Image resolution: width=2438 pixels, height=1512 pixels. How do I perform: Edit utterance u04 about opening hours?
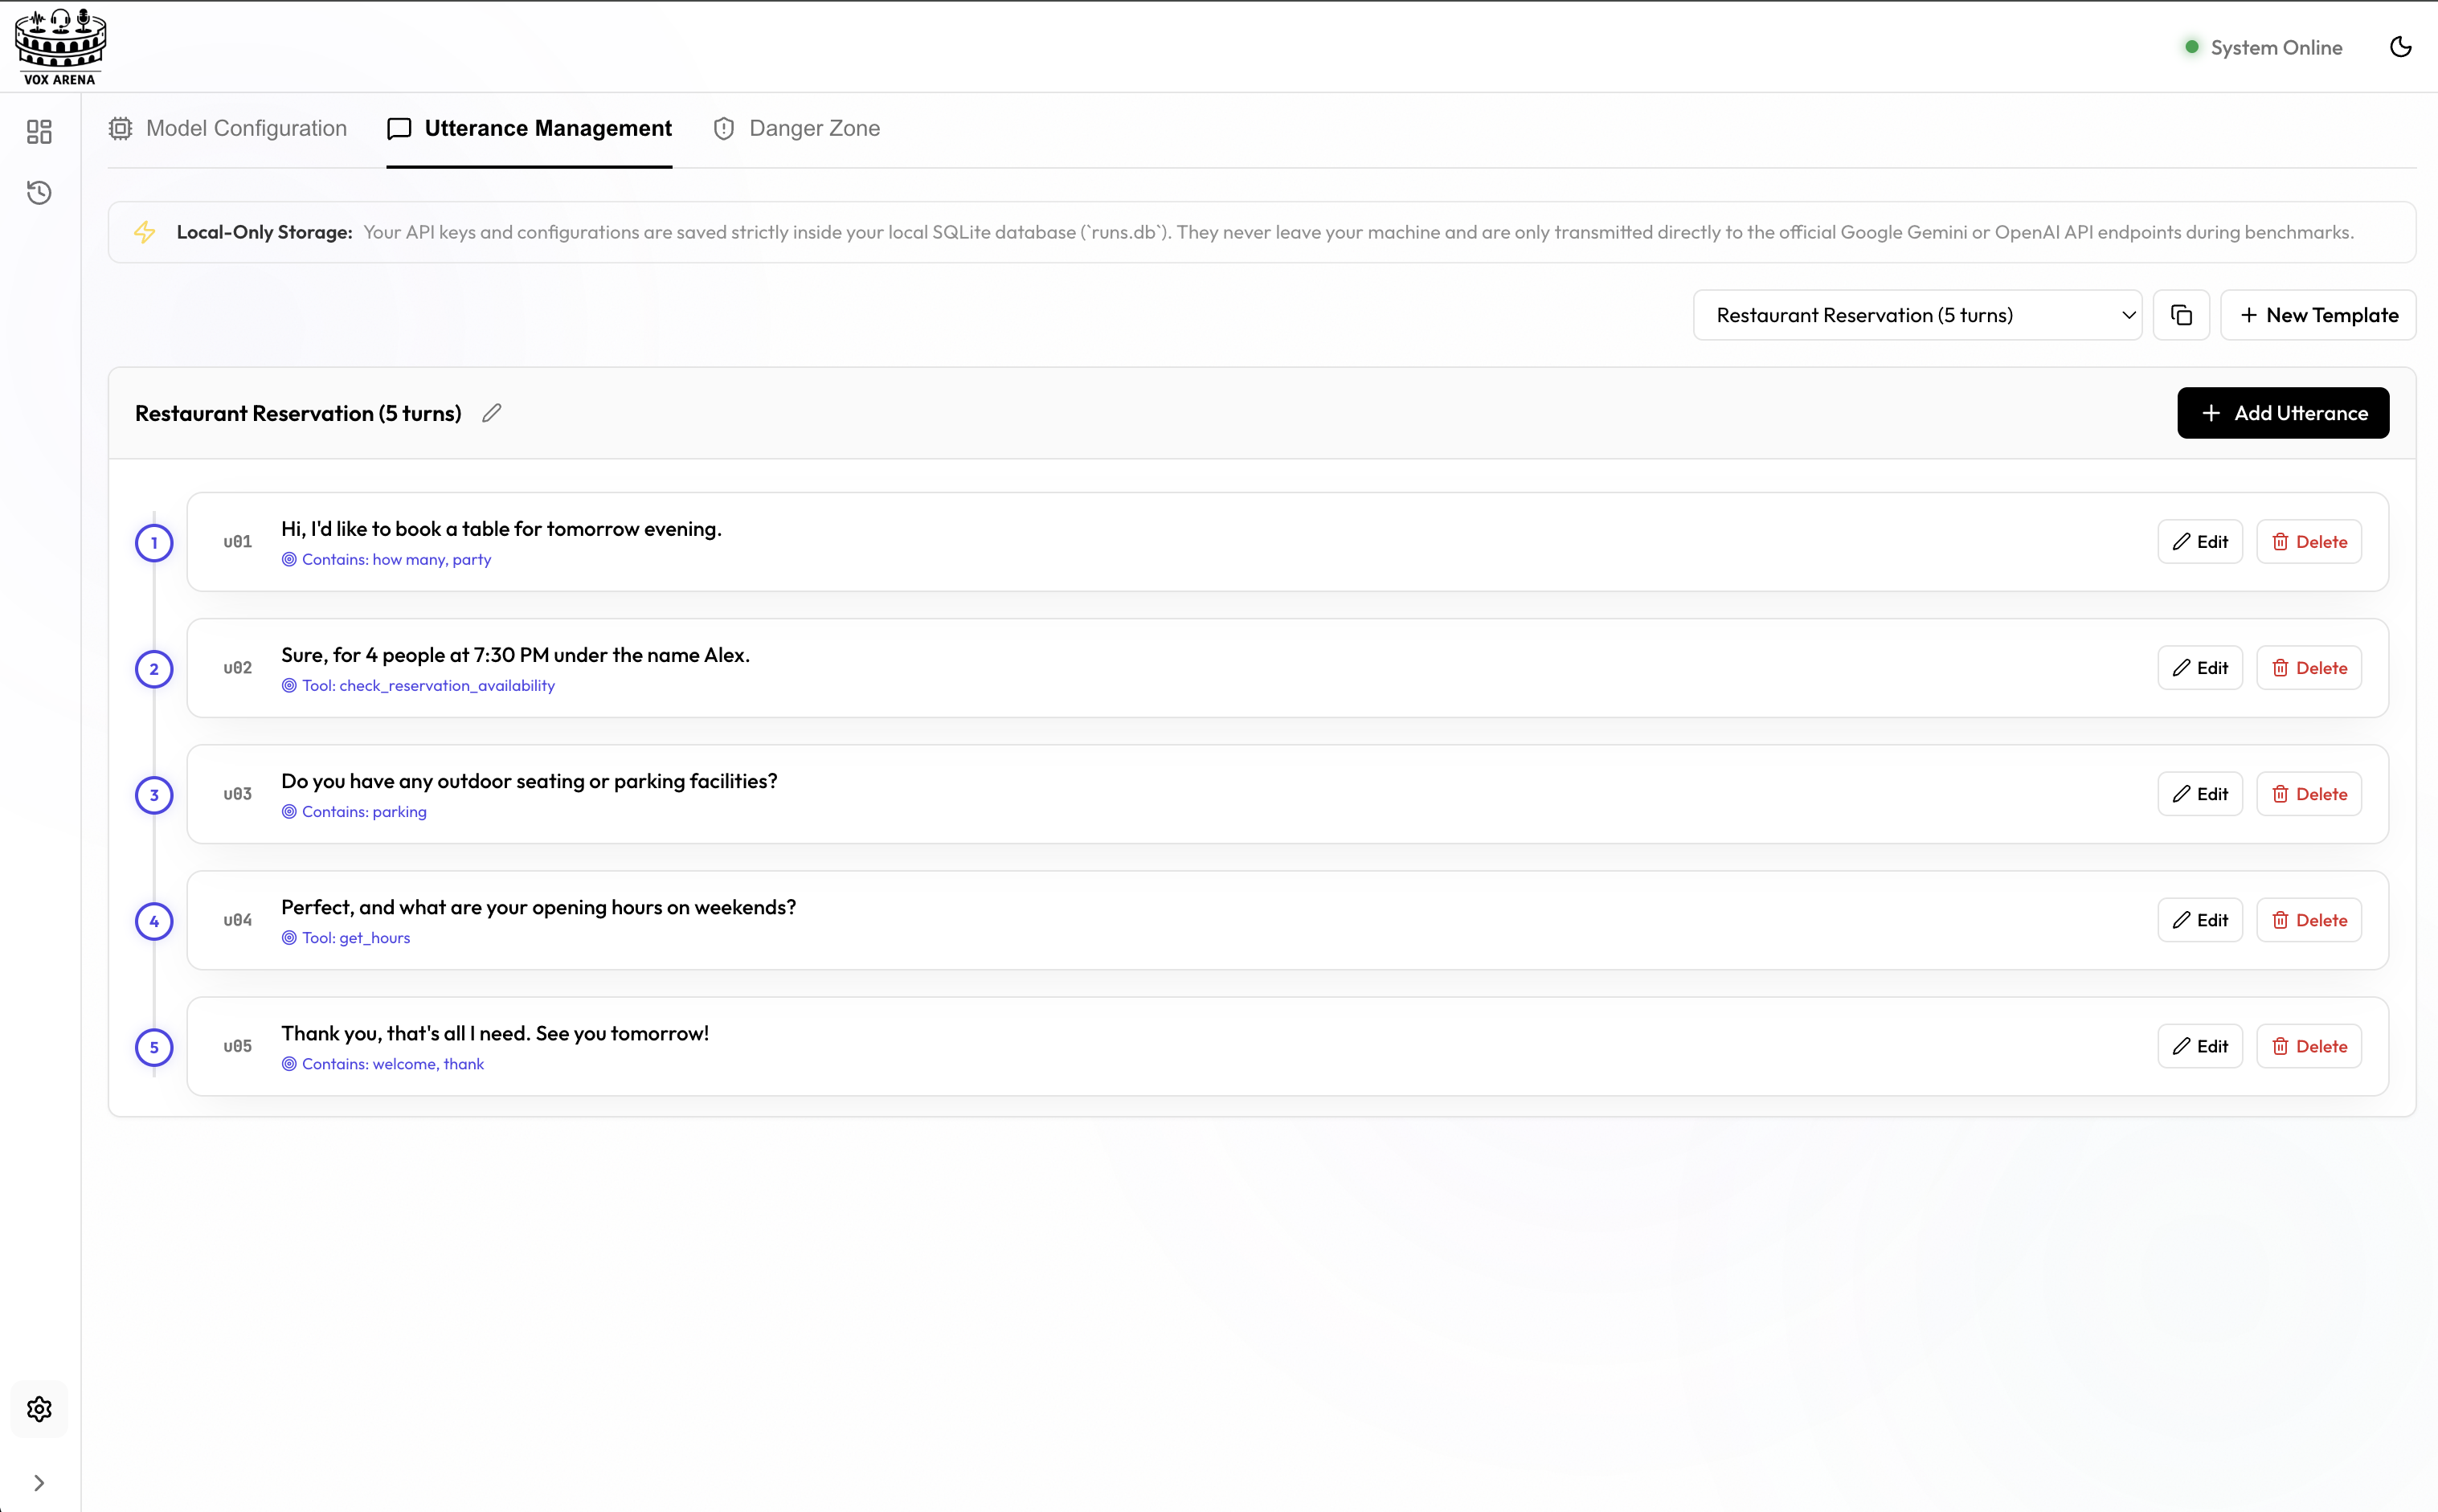pos(2200,920)
